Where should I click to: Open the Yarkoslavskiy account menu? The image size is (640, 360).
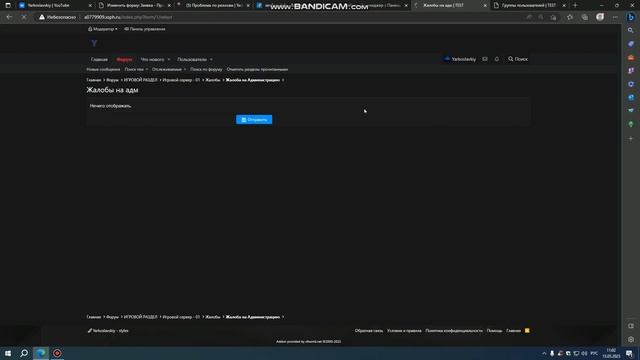[x=460, y=59]
